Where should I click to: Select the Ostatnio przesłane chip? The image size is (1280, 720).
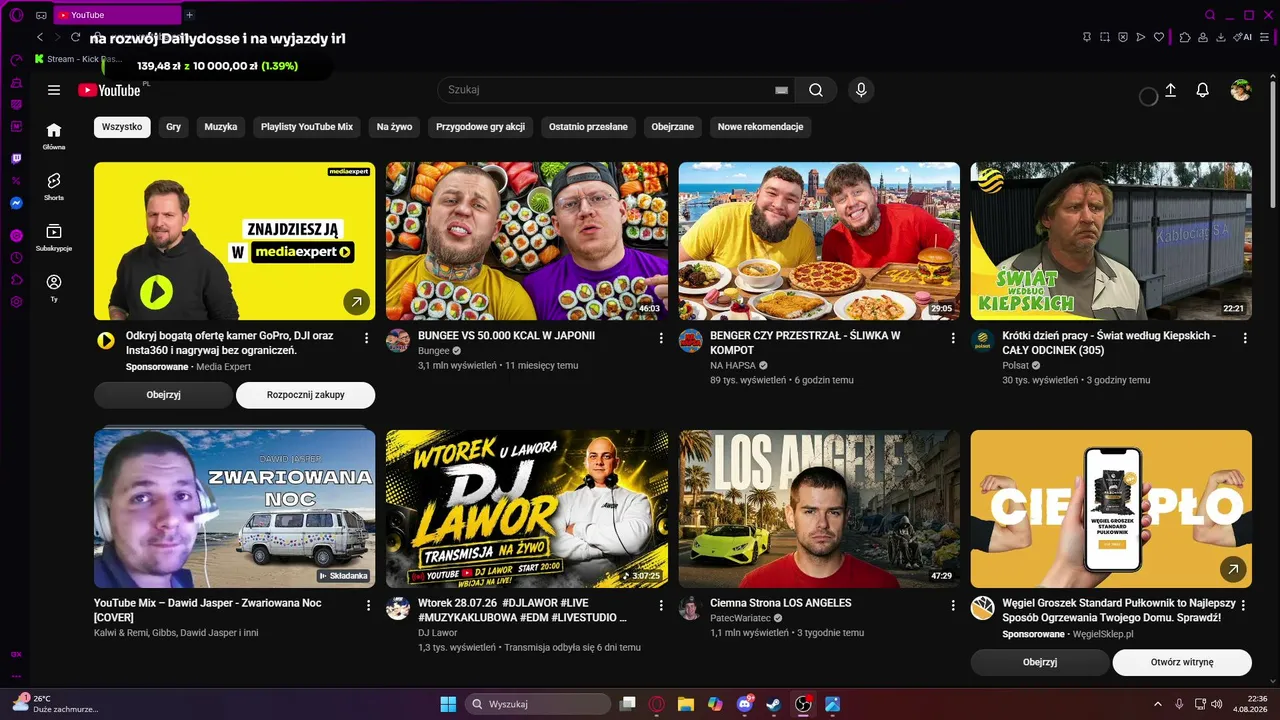click(588, 127)
